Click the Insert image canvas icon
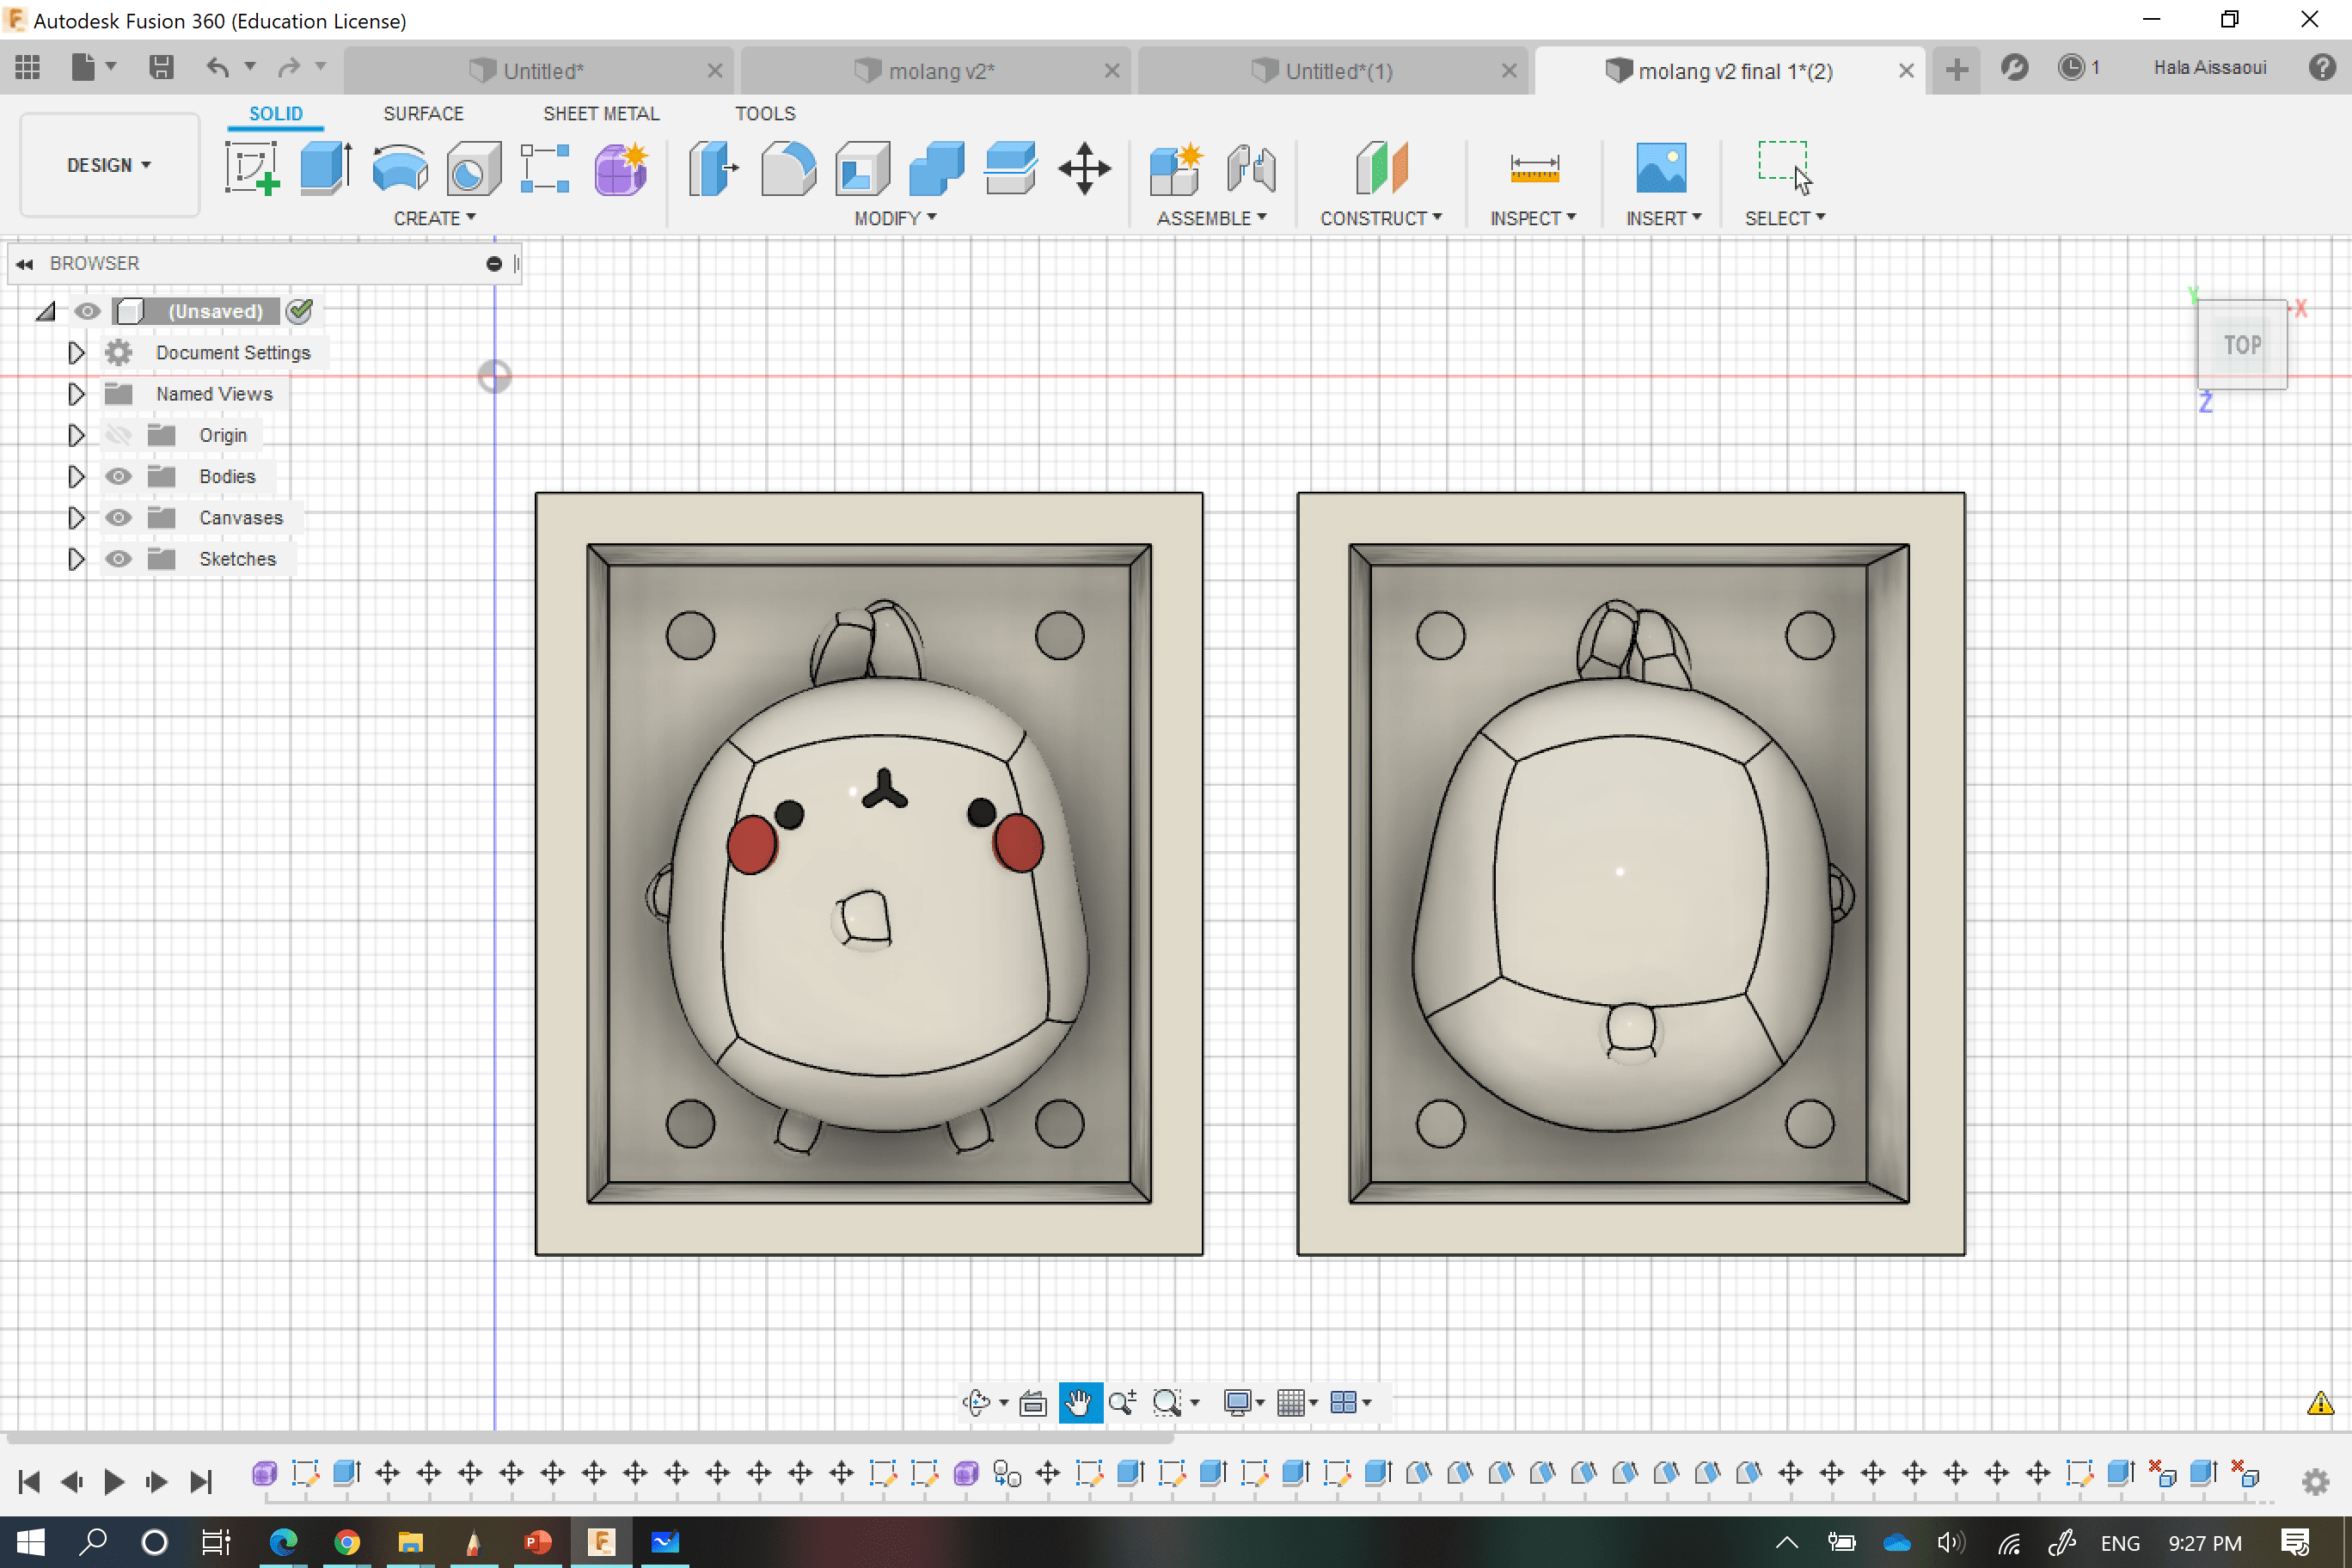 coord(1660,168)
